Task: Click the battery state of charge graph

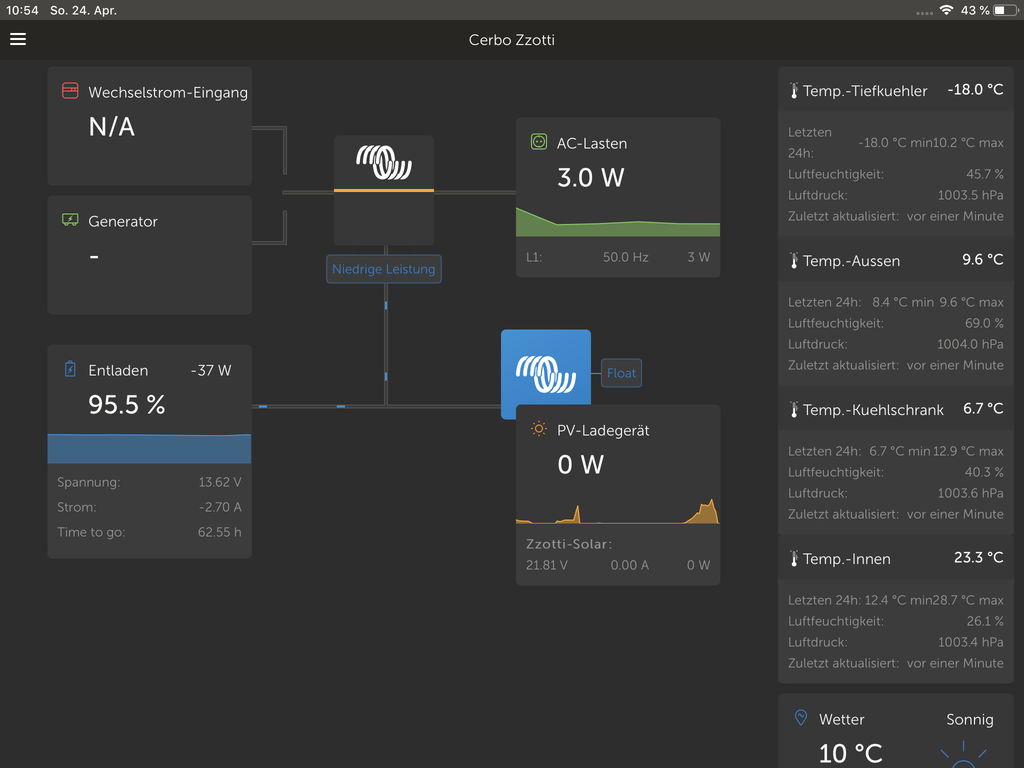Action: coord(150,449)
